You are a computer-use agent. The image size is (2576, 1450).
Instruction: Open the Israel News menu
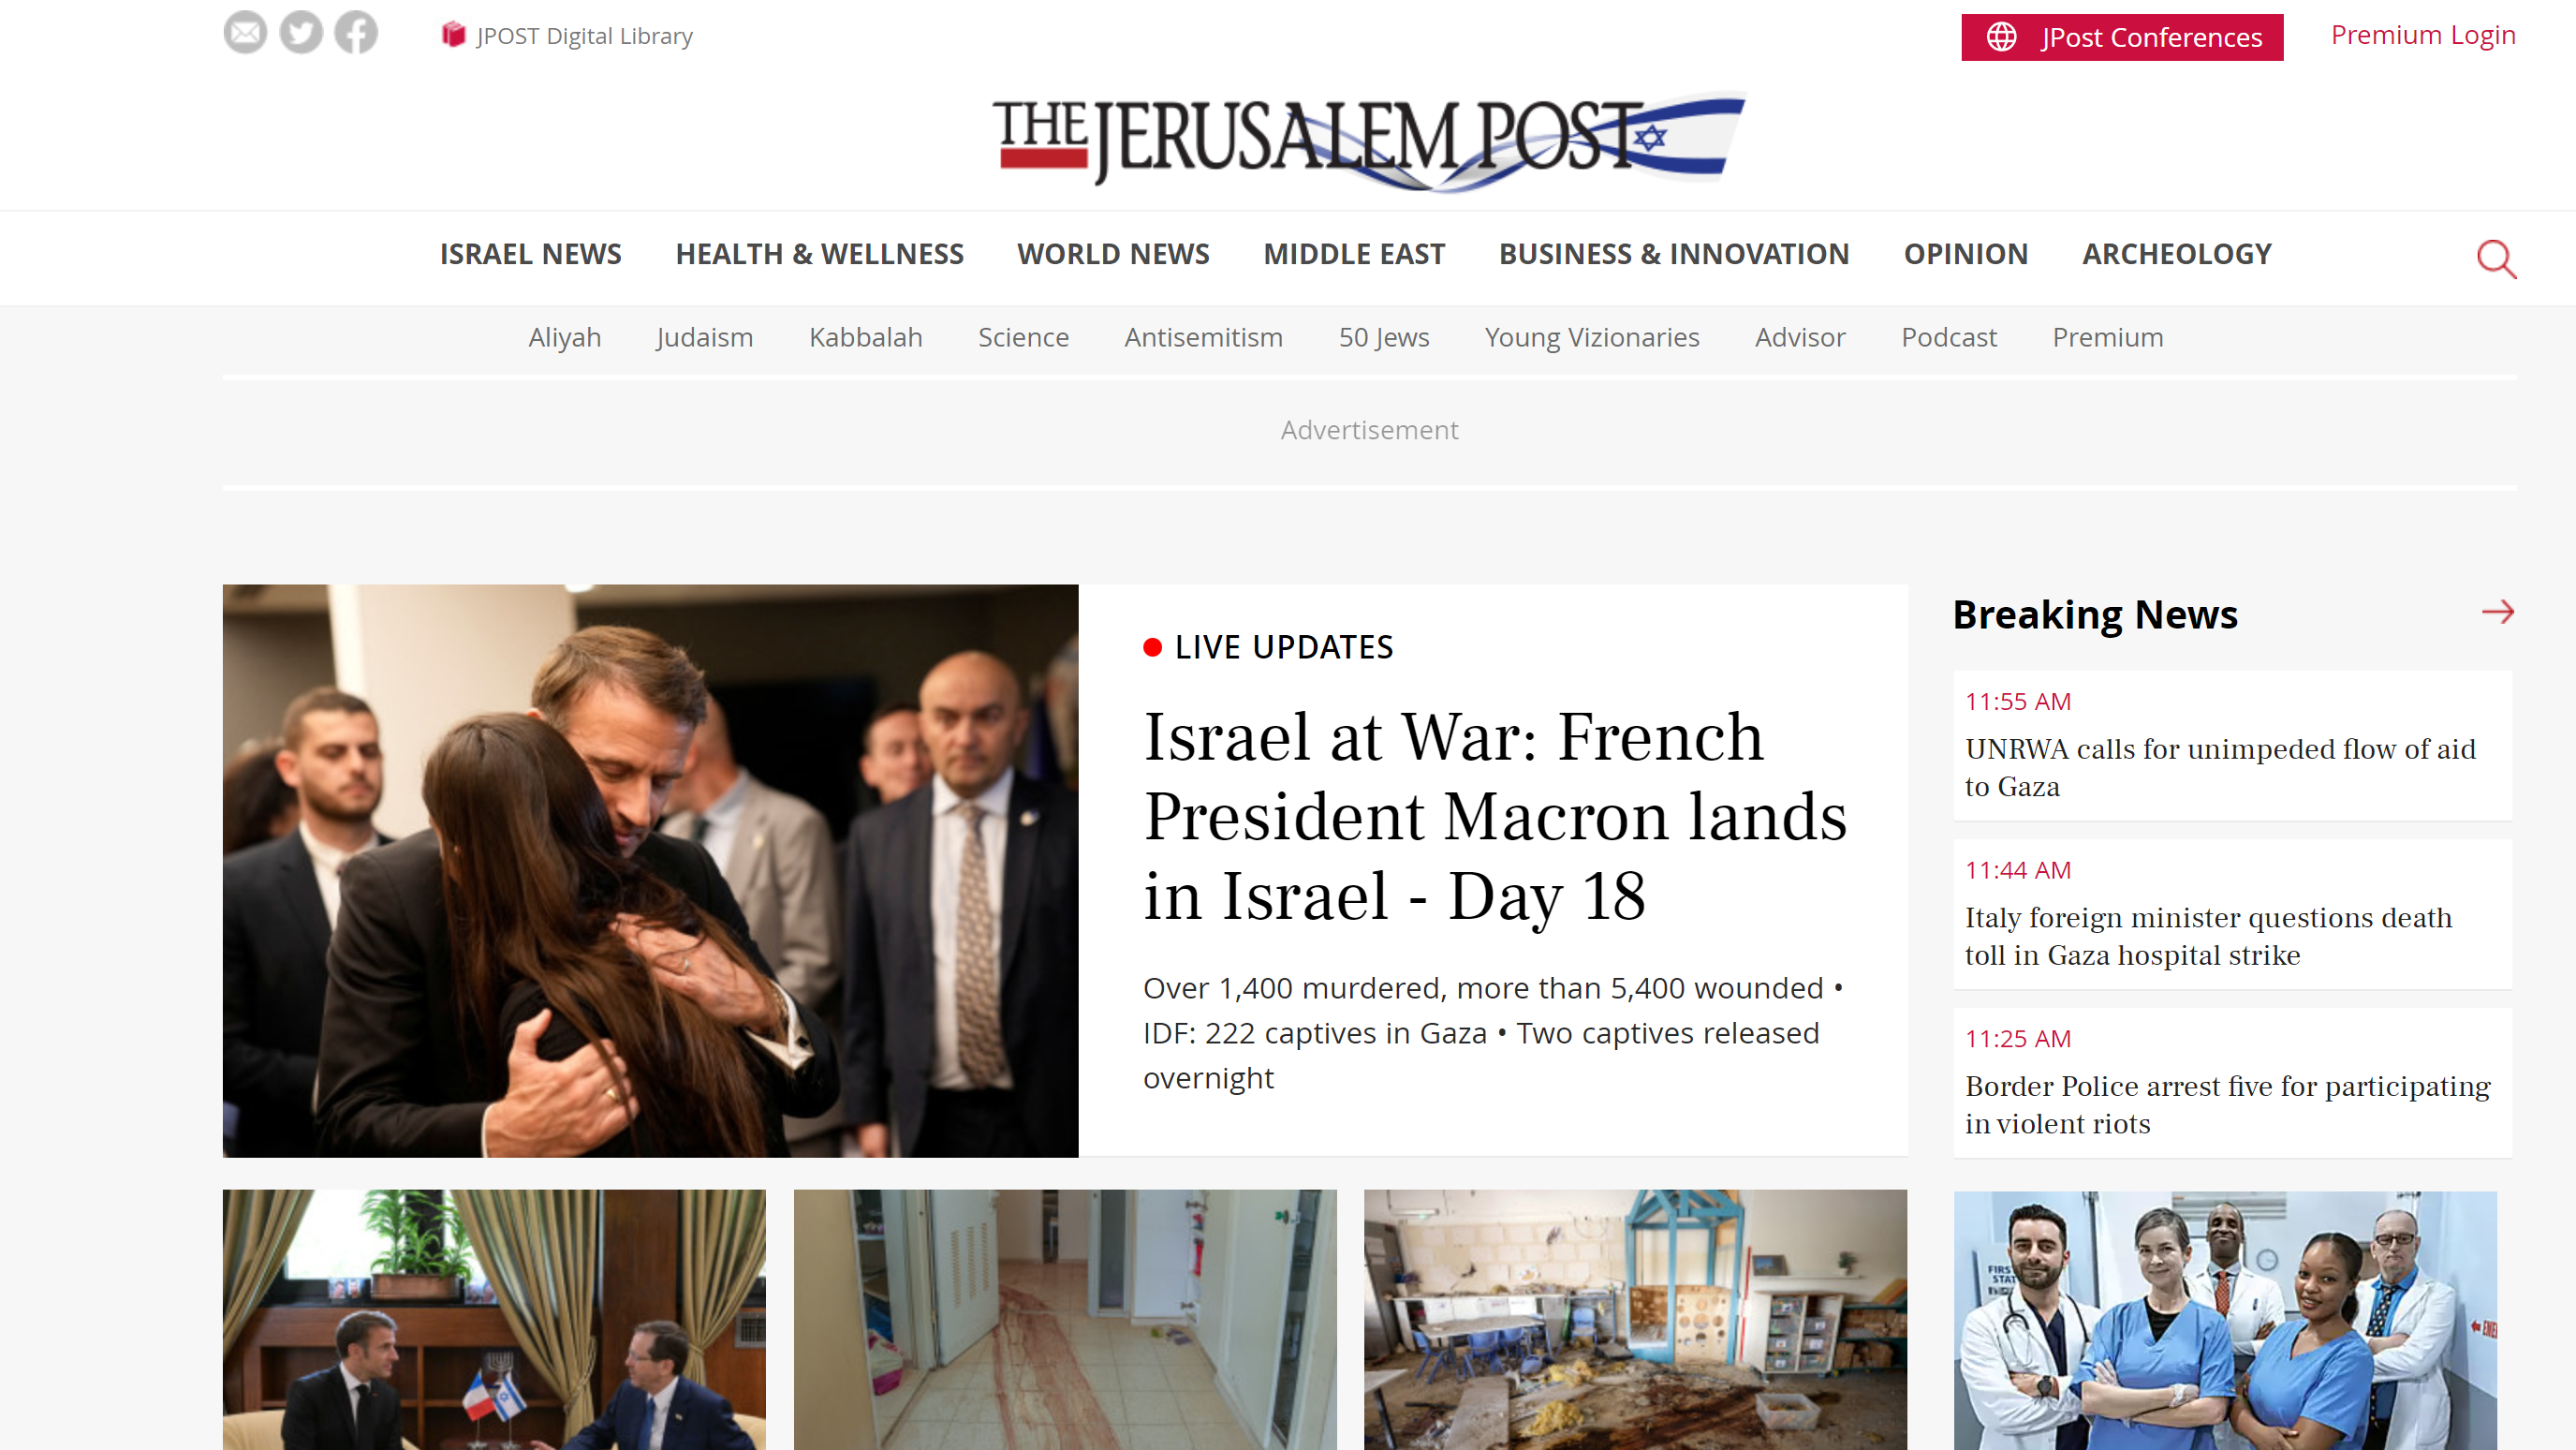pos(530,254)
